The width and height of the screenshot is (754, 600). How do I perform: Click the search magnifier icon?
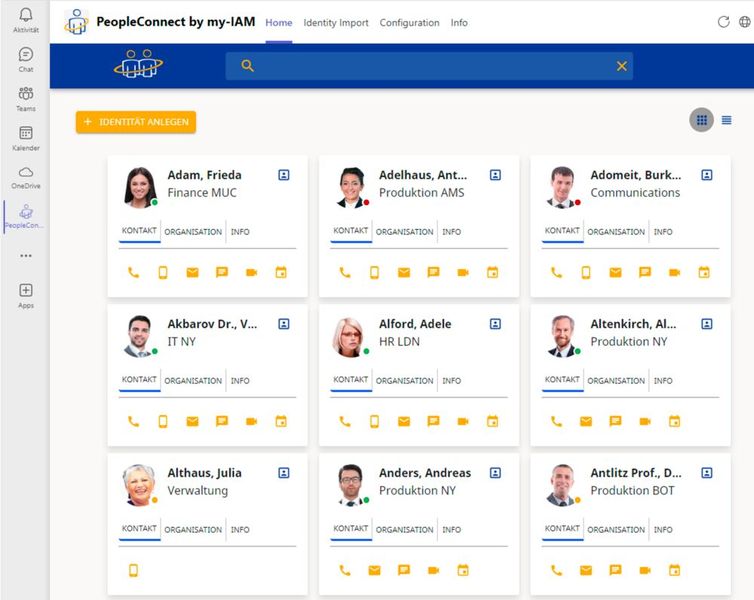point(247,66)
